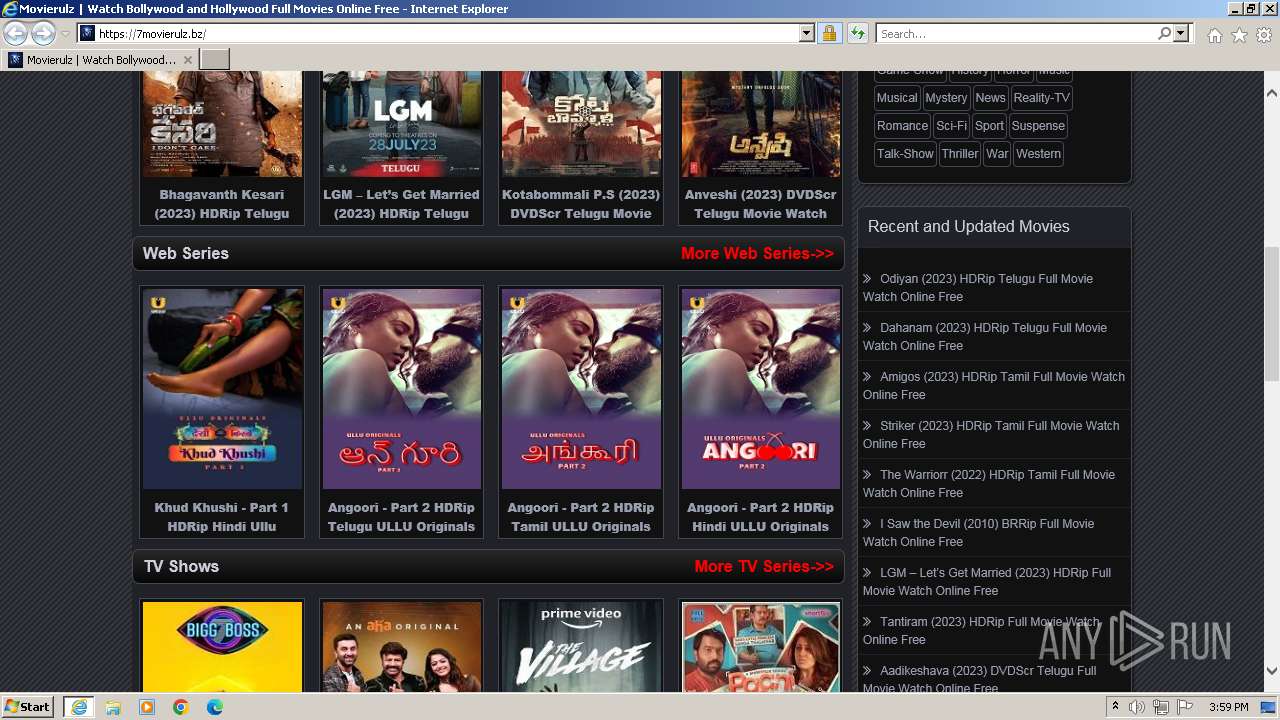Focus the browser search box
The height and width of the screenshot is (720, 1280).
[1016, 34]
